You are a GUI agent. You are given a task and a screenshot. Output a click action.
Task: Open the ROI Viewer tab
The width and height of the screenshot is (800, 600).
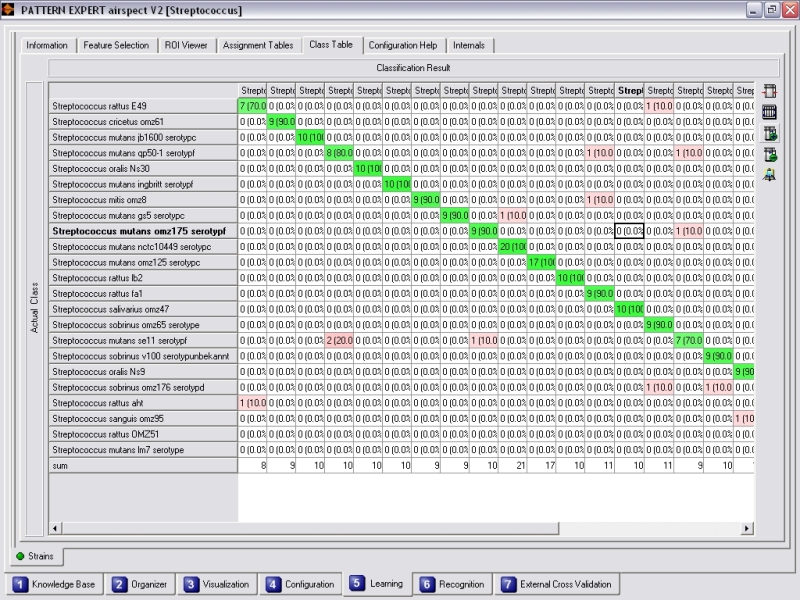point(185,45)
